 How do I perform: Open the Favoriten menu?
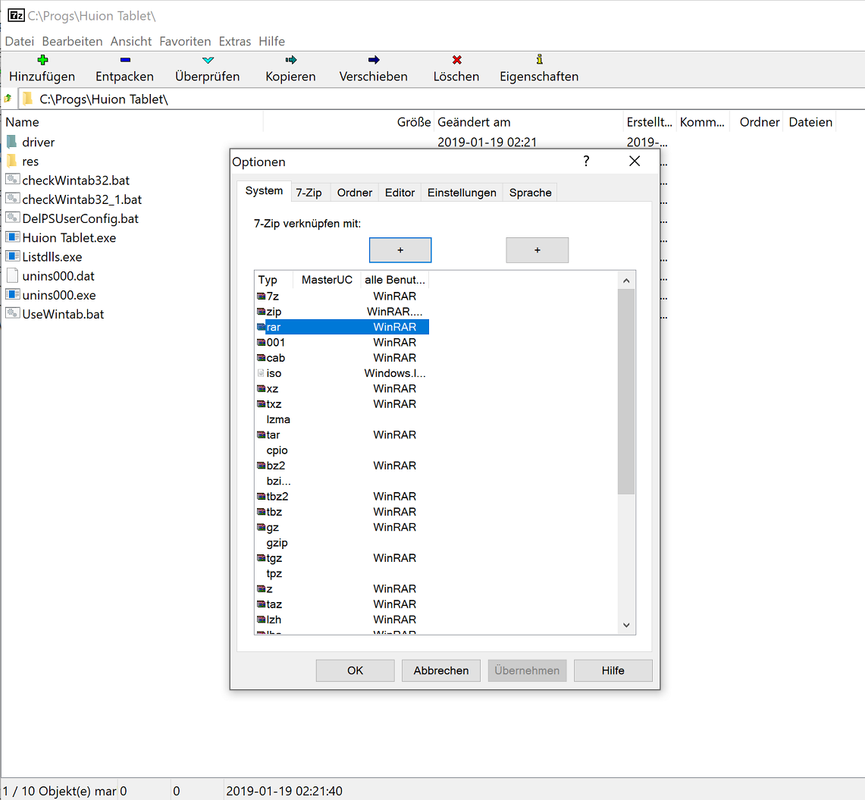click(x=185, y=41)
